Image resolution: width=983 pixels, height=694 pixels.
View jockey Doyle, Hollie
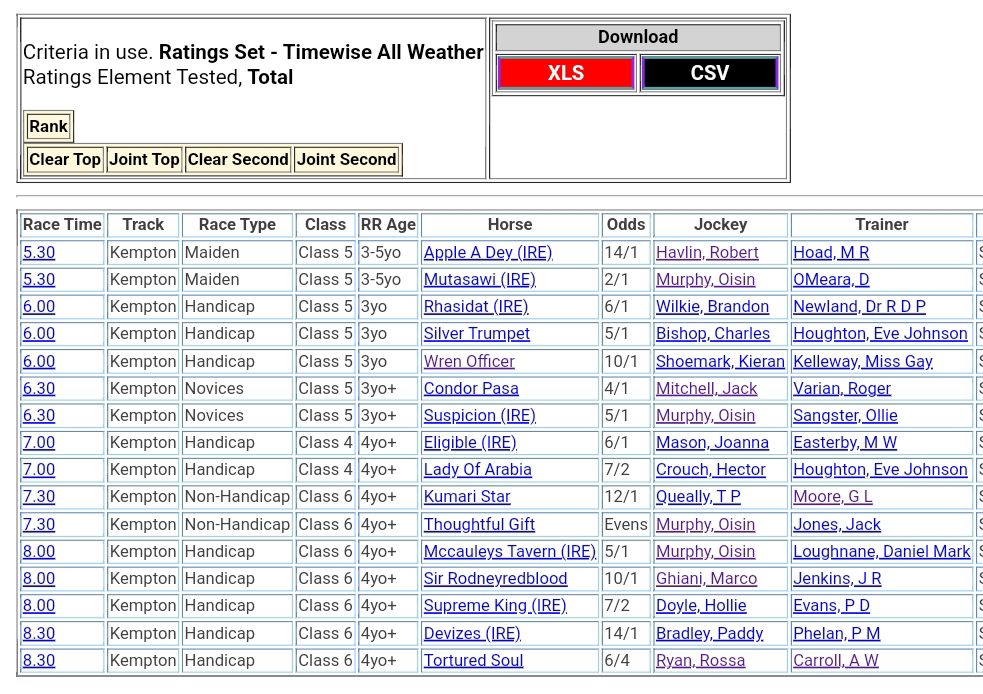coord(702,606)
